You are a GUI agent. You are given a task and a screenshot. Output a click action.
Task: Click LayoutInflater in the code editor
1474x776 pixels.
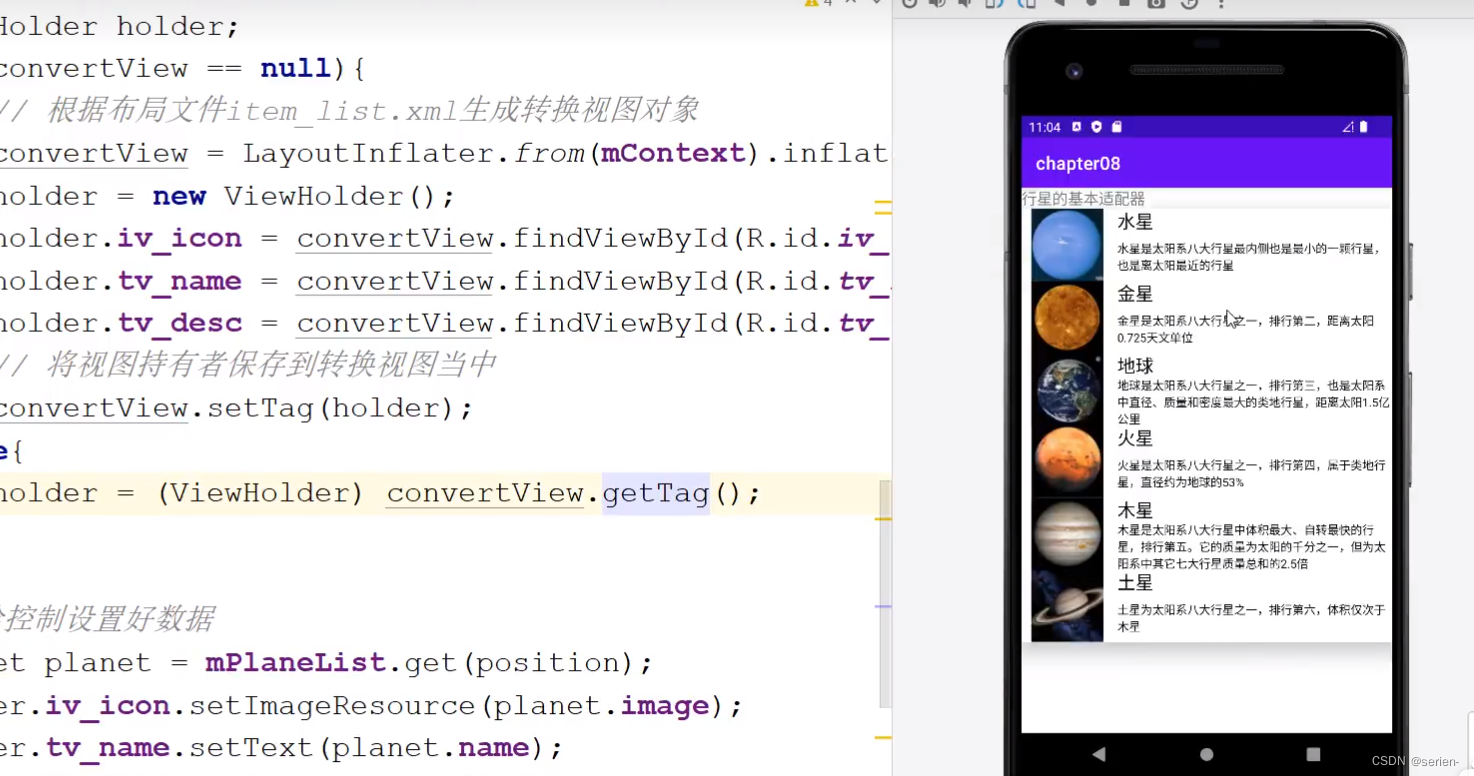(367, 153)
